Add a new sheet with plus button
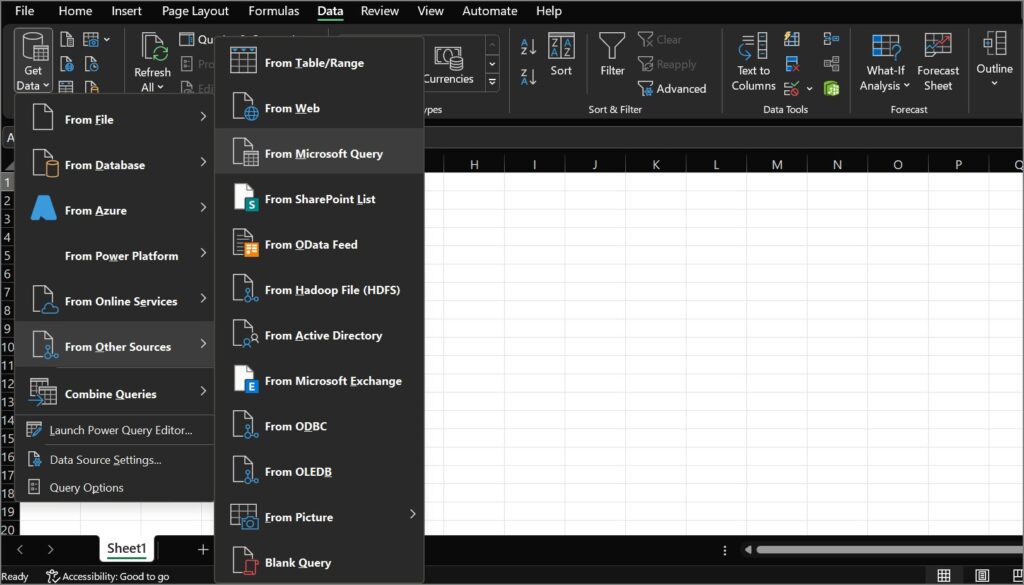 click(203, 550)
